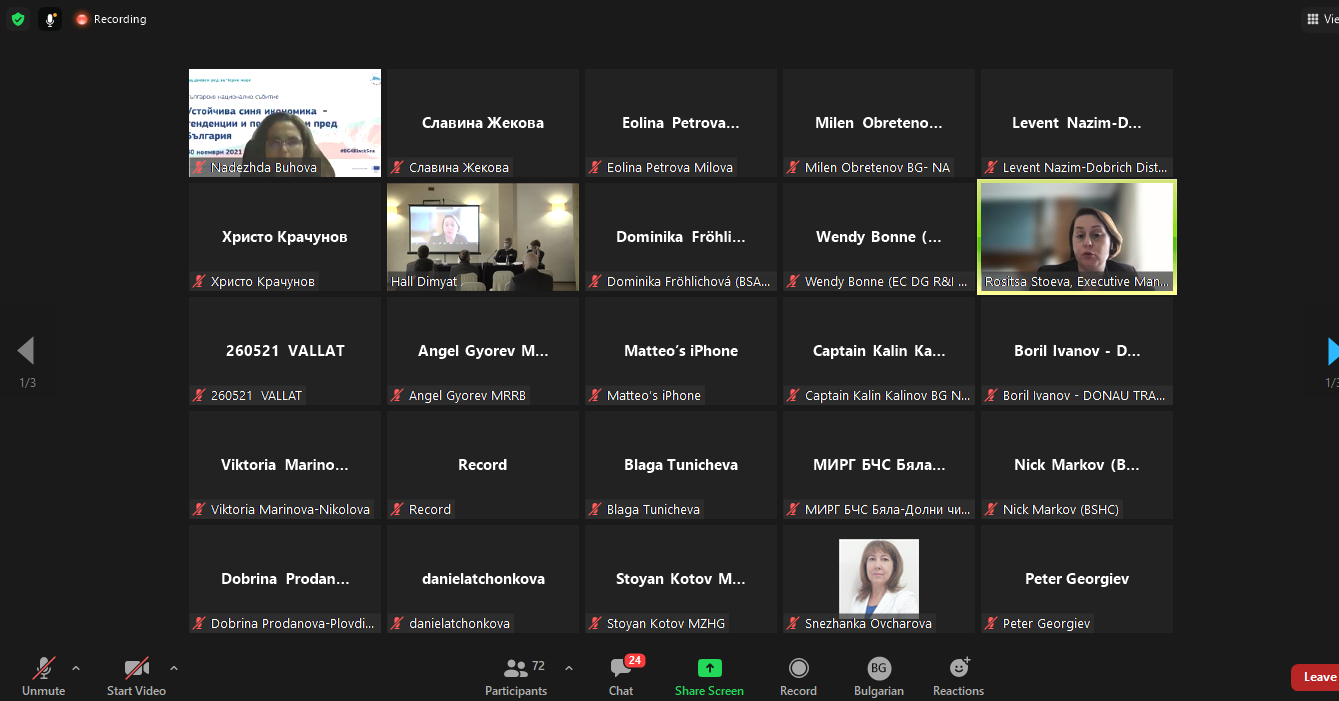Select Nadezhda Buhova video tile
Viewport: 1339px width, 701px height.
click(285, 123)
